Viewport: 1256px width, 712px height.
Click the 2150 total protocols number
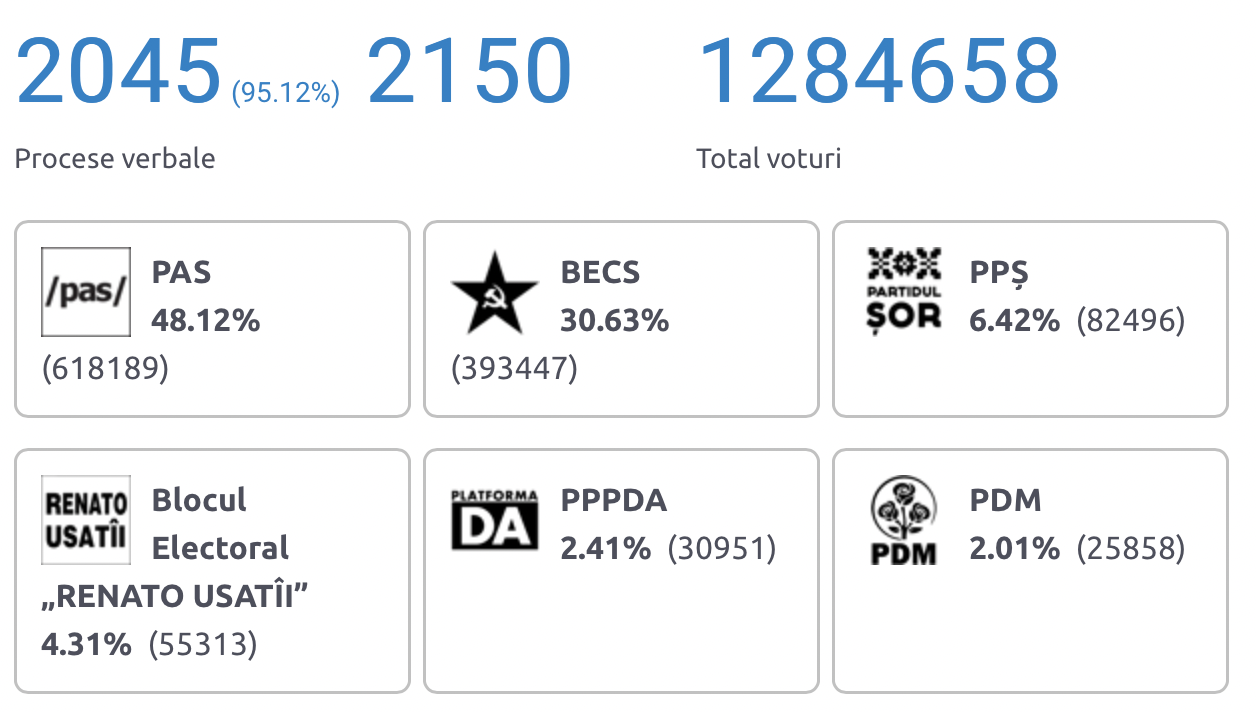click(469, 72)
